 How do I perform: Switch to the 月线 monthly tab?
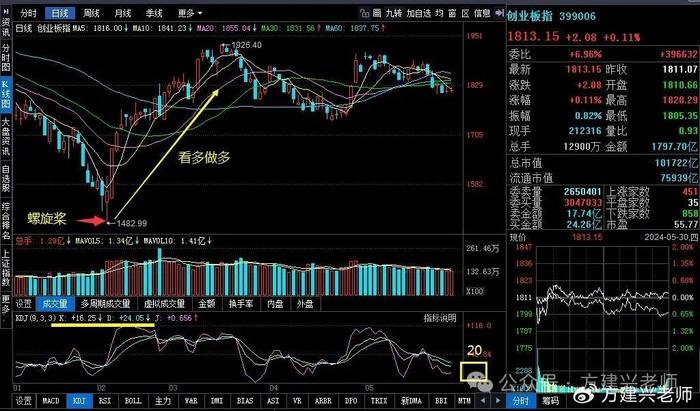(x=122, y=13)
